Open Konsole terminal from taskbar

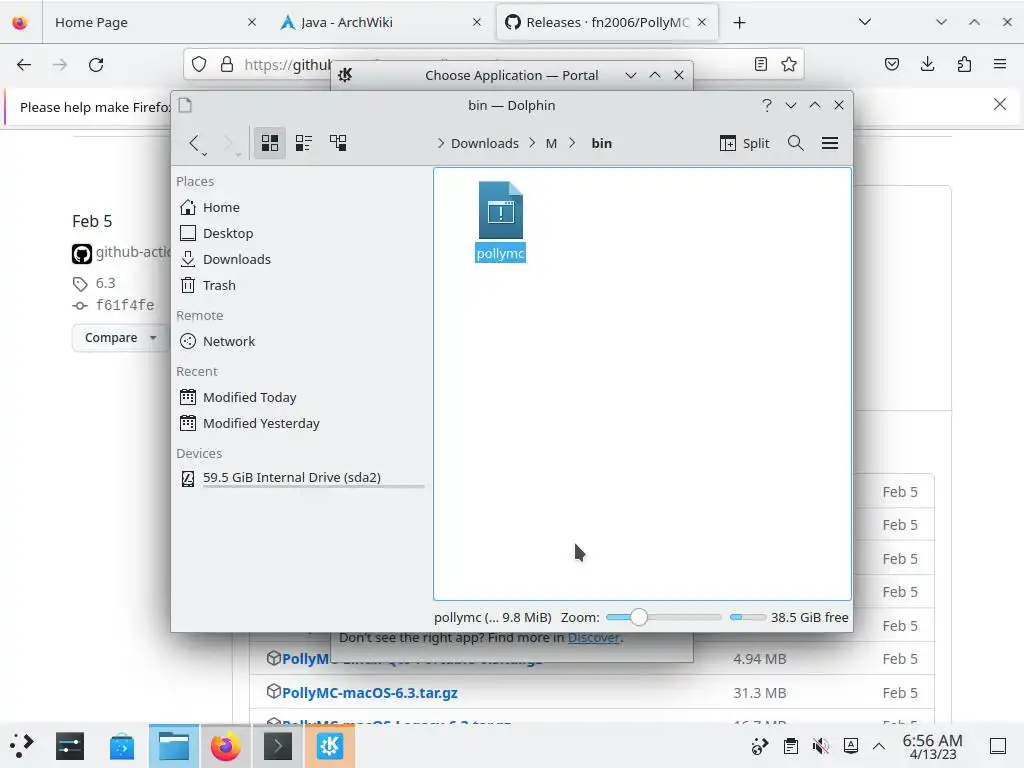click(278, 746)
